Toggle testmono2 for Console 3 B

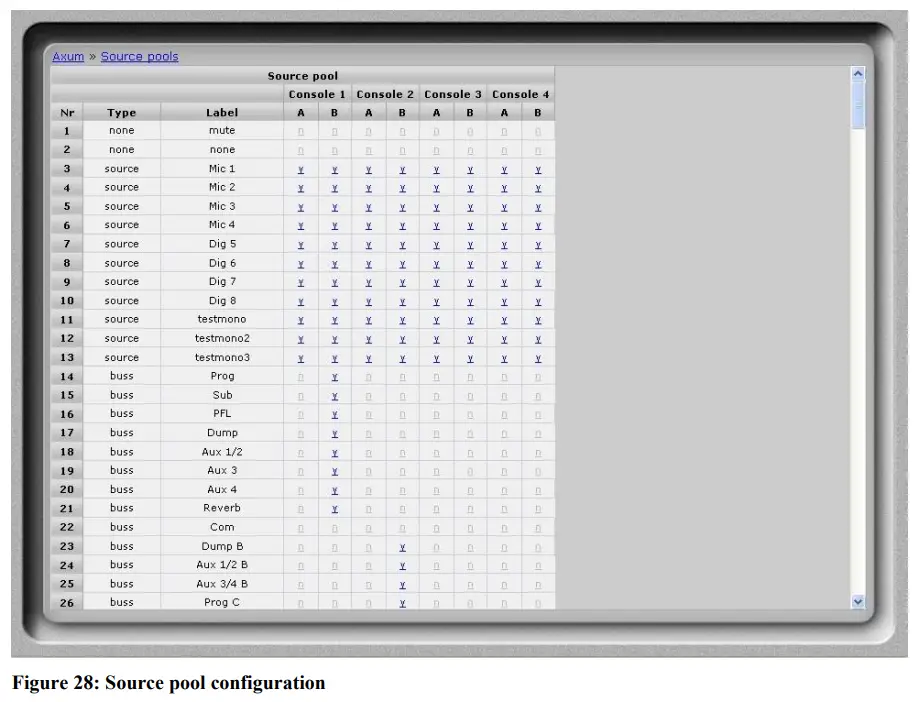point(470,339)
